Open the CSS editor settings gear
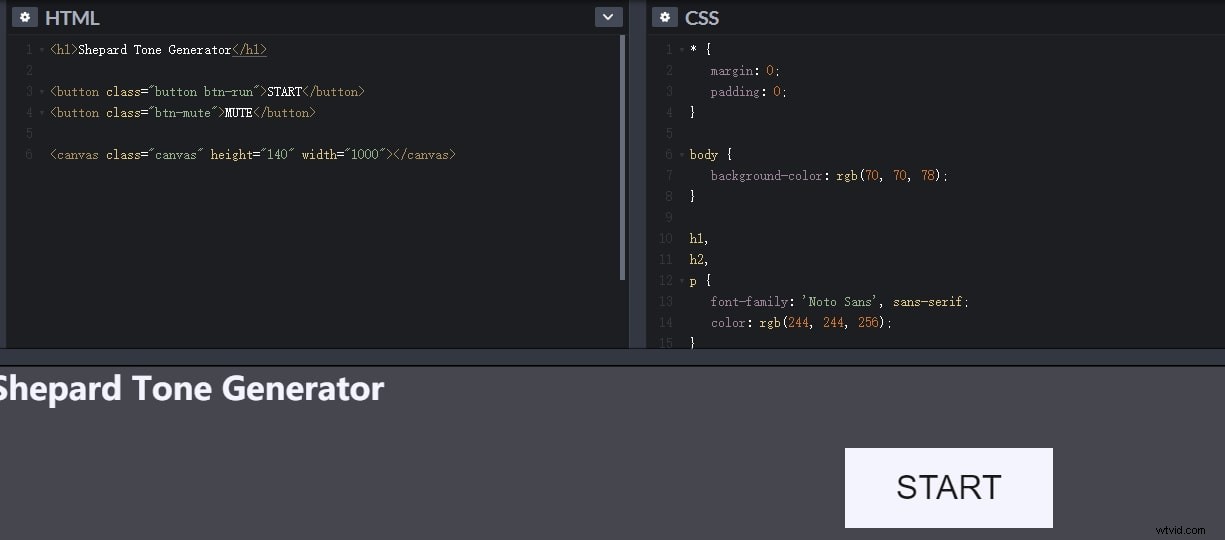The image size is (1225, 540). coord(665,17)
